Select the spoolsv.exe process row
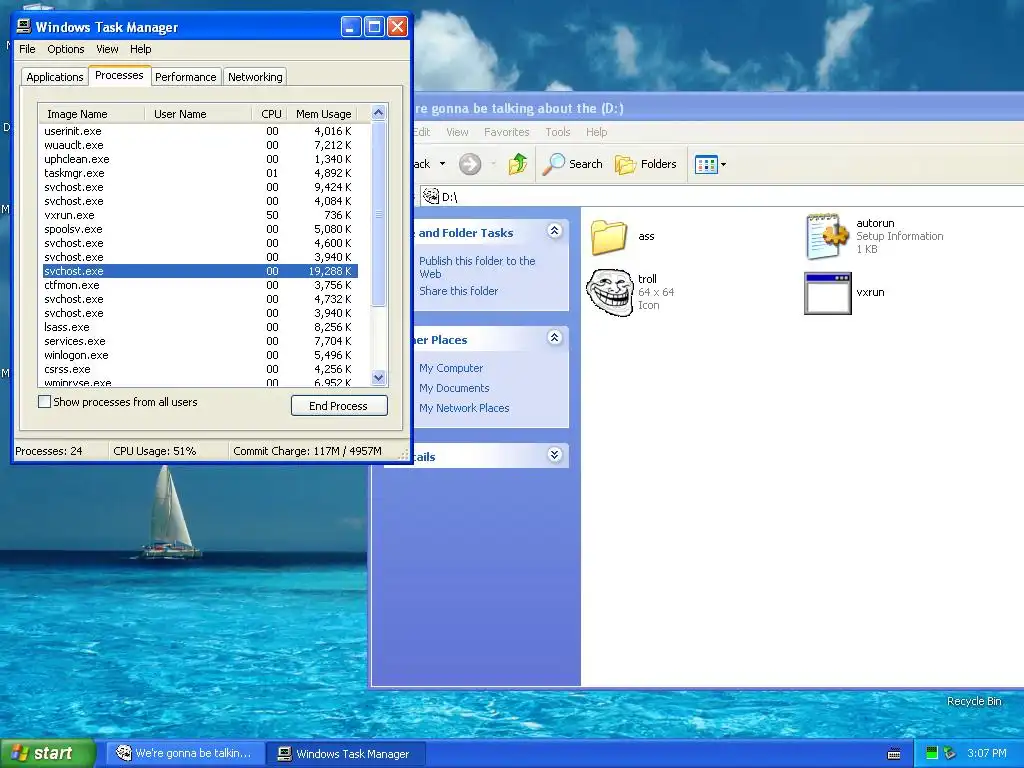This screenshot has width=1024, height=768. (200, 229)
